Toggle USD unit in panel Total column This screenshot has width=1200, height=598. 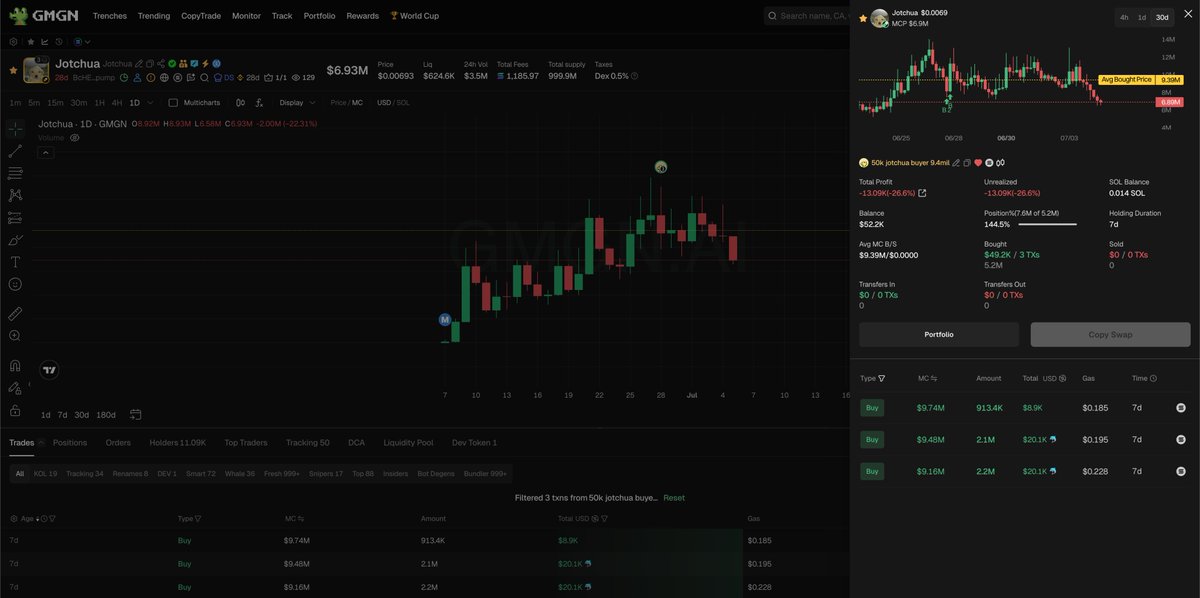[1062, 378]
